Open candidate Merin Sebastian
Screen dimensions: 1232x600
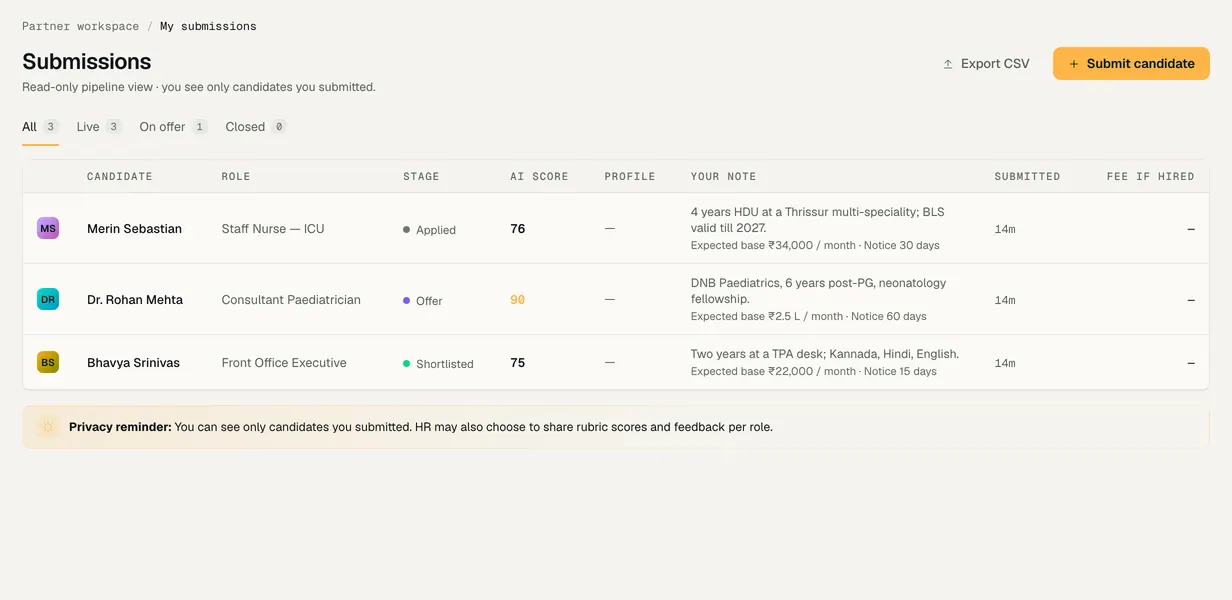point(134,229)
